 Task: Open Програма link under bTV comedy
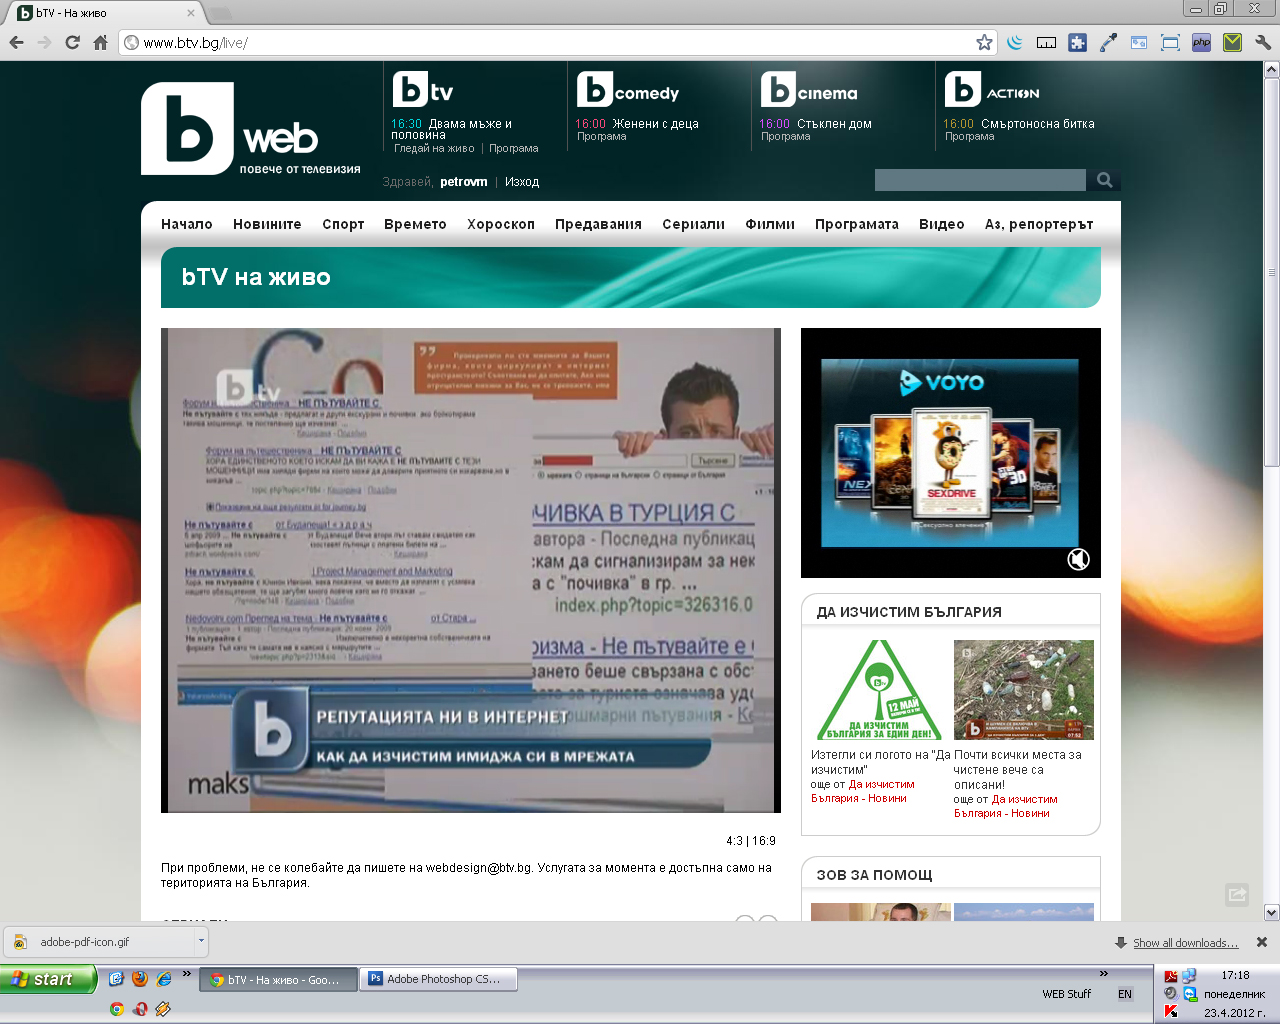click(x=602, y=136)
